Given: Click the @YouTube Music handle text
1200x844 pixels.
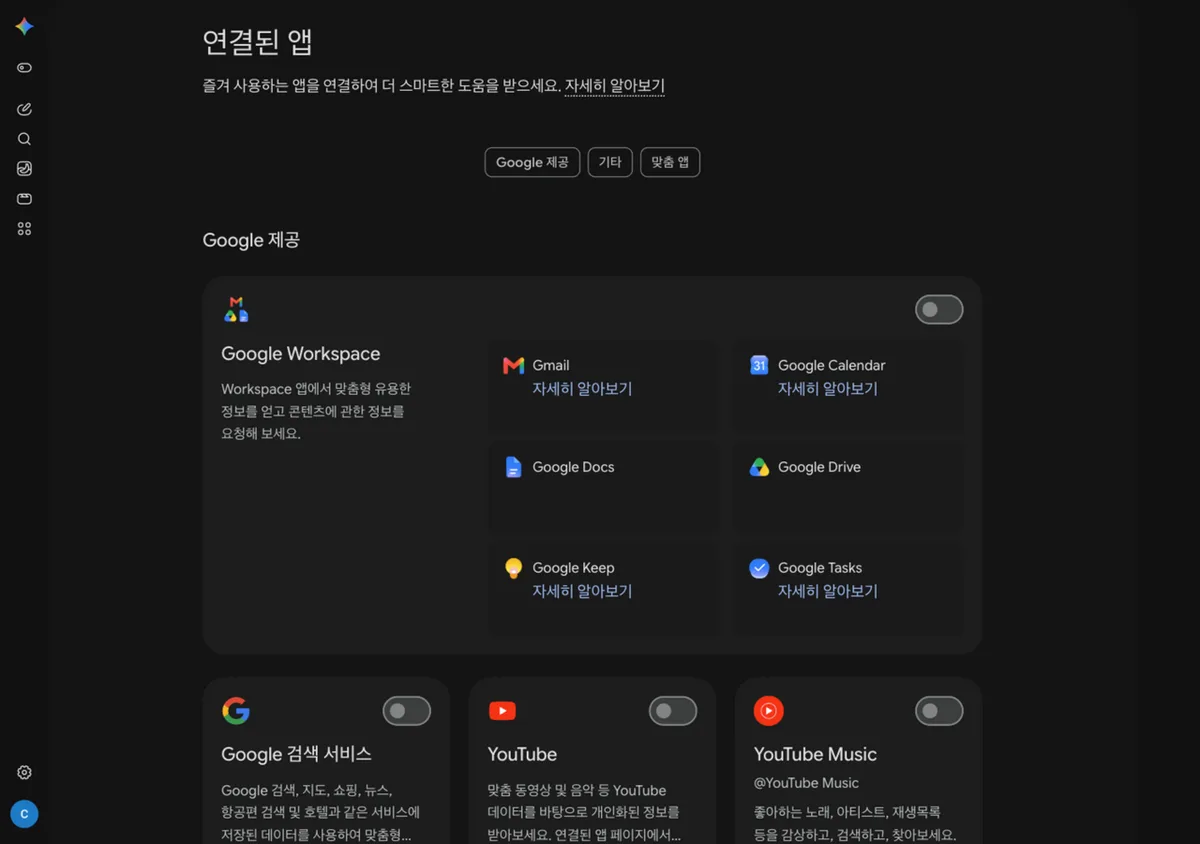Looking at the screenshot, I should (806, 783).
